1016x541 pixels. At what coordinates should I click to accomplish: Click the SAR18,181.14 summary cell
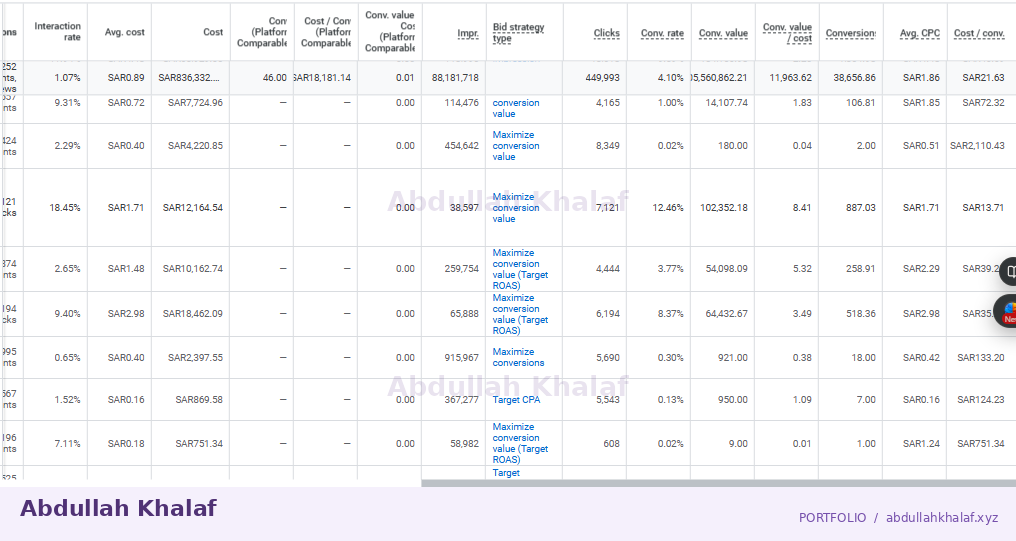pyautogui.click(x=323, y=78)
